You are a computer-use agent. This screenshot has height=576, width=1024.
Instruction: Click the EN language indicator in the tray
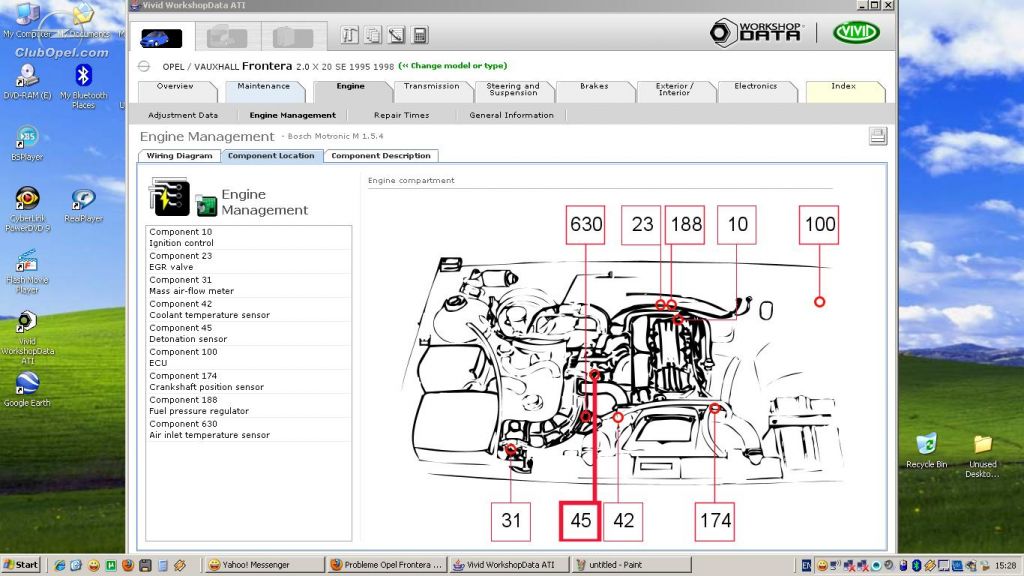(x=807, y=565)
